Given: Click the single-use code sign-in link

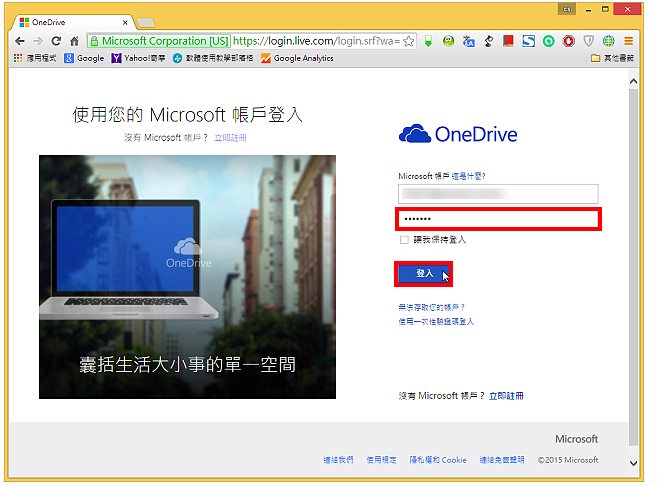Looking at the screenshot, I should (x=436, y=322).
